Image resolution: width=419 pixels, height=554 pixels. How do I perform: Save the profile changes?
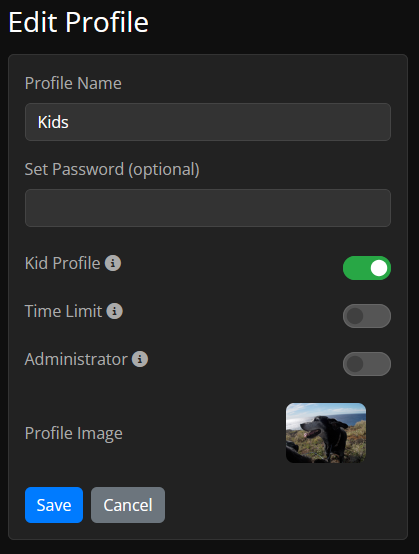54,505
